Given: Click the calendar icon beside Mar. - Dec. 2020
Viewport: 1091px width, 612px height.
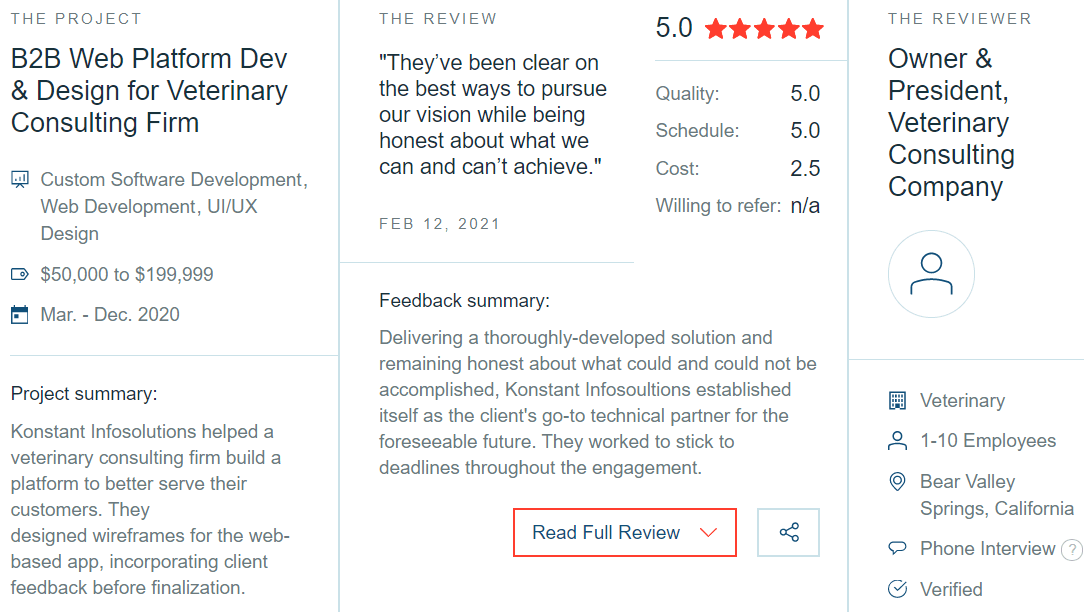Looking at the screenshot, I should click(20, 315).
